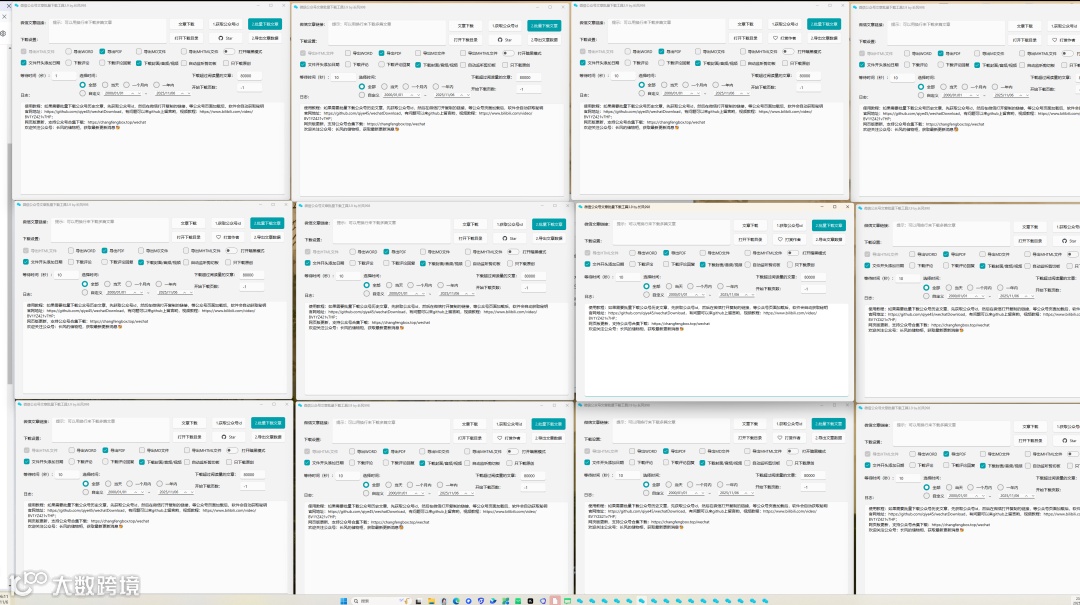The height and width of the screenshot is (605, 1080).
Task: Click 文章下载 button in top-left window
Action: pos(186,24)
